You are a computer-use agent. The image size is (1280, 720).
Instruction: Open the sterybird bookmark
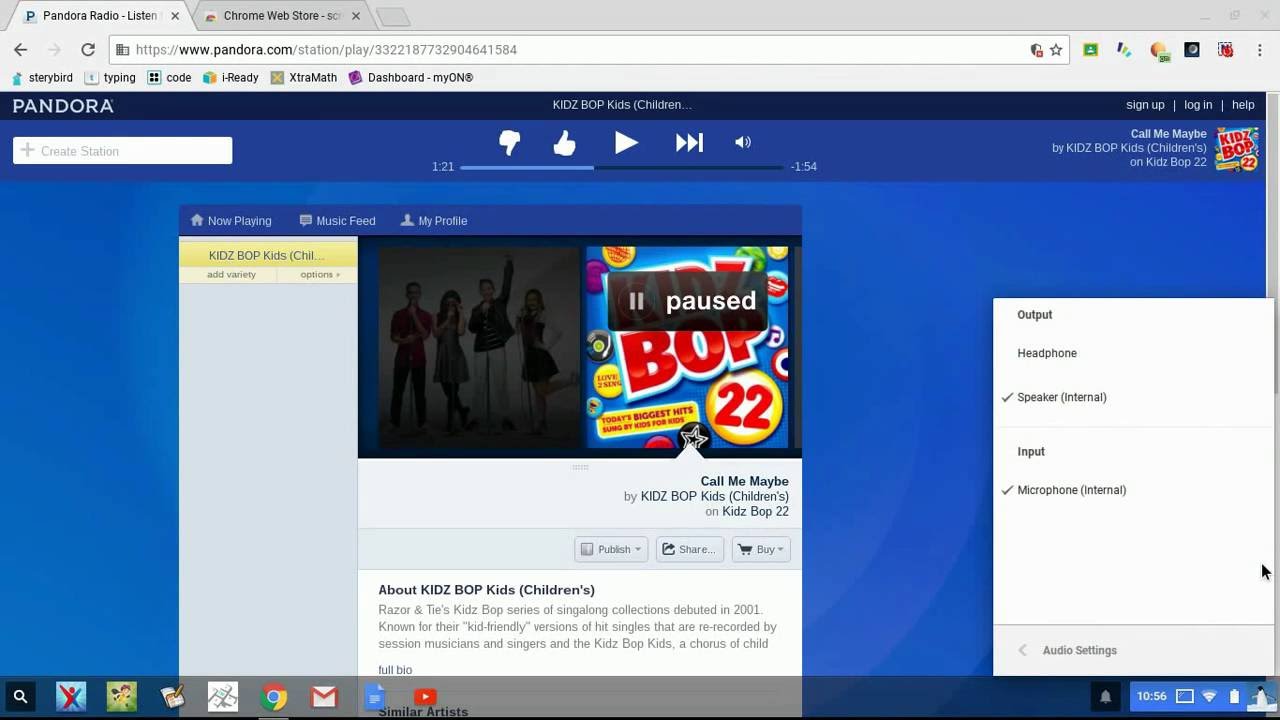[43, 77]
